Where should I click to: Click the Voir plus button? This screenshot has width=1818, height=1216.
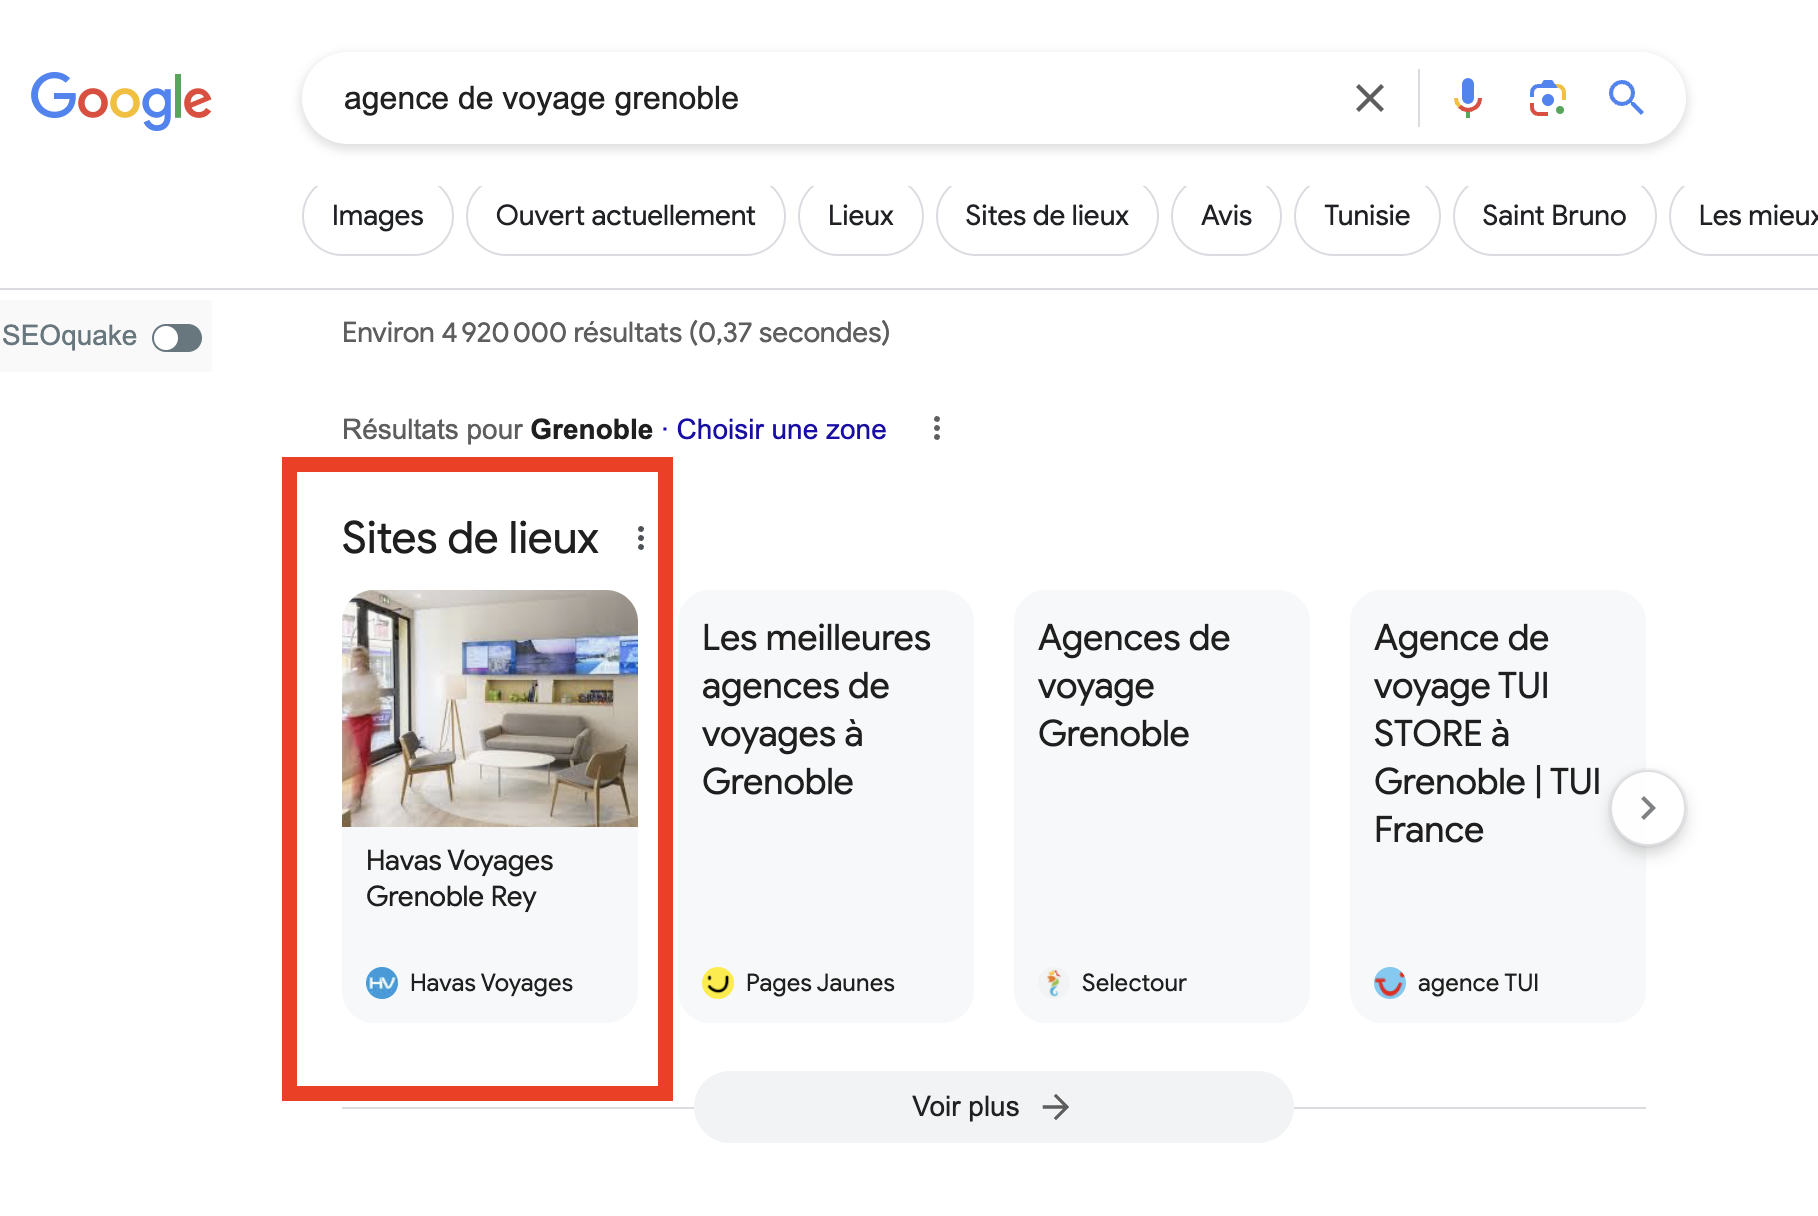click(993, 1107)
